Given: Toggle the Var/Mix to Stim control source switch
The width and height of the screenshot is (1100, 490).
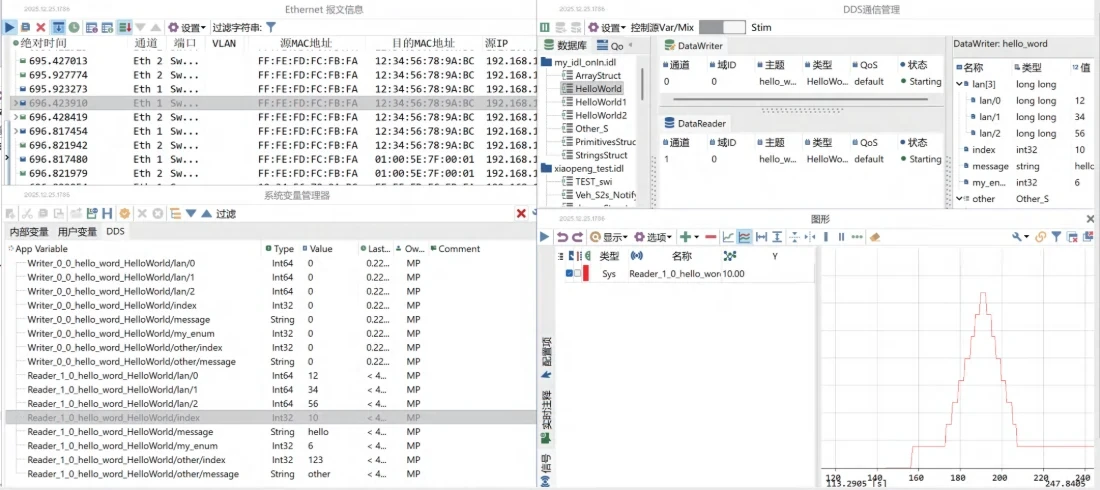Looking at the screenshot, I should click(x=722, y=27).
